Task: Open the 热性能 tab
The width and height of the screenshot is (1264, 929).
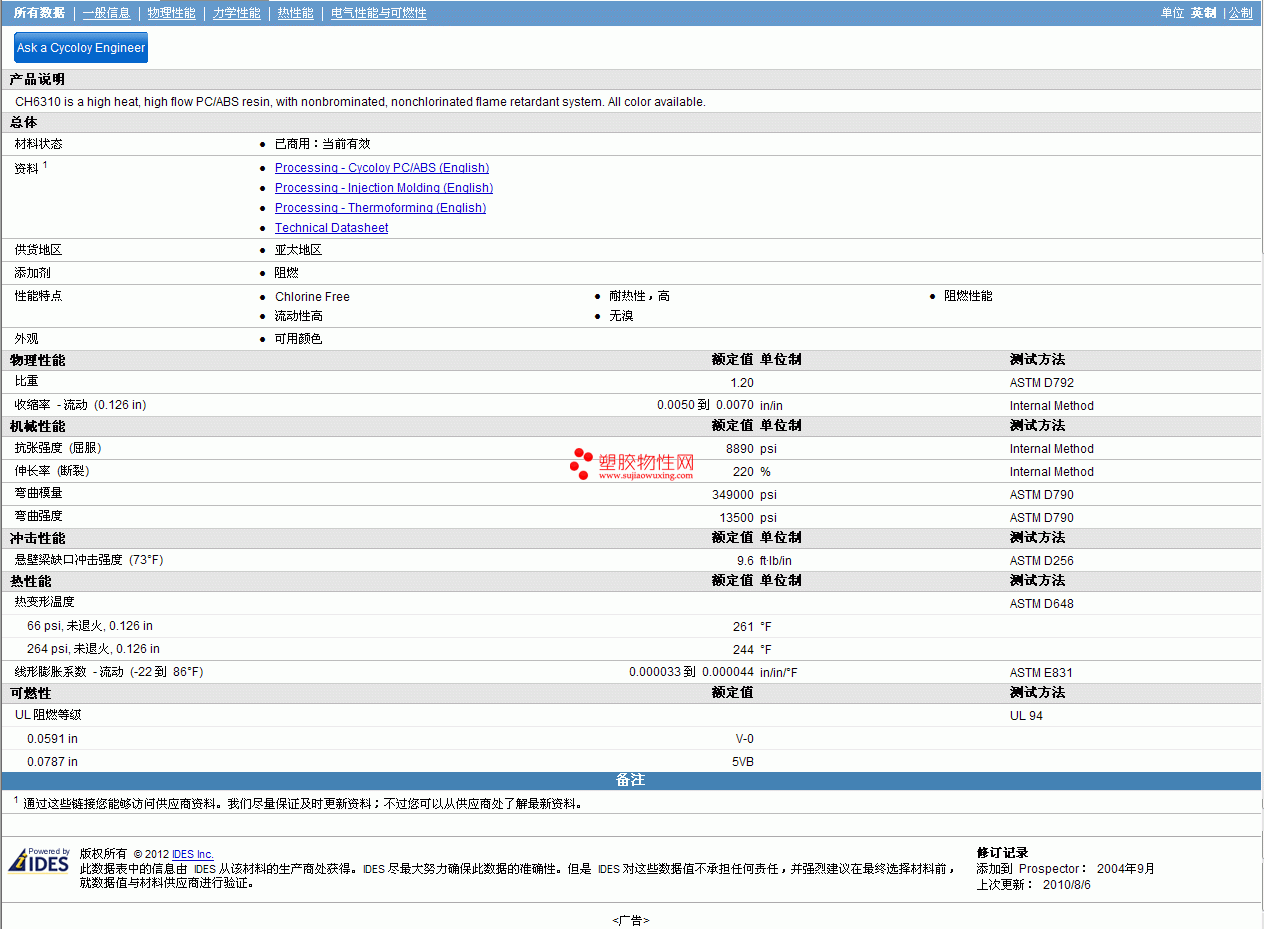Action: tap(295, 13)
